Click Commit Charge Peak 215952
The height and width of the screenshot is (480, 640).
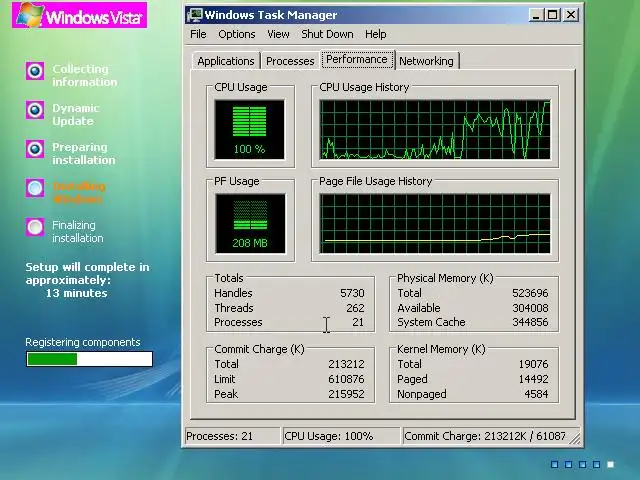pyautogui.click(x=346, y=394)
